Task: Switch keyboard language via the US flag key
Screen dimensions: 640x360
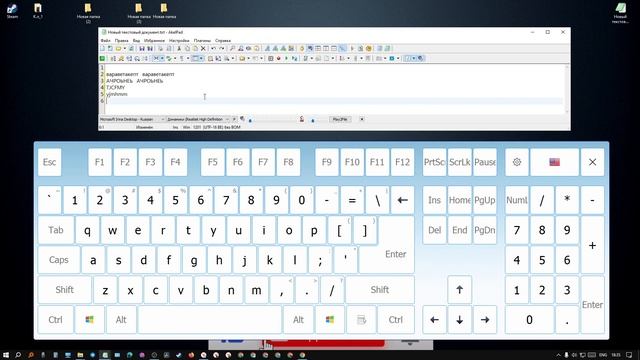Action: click(554, 162)
